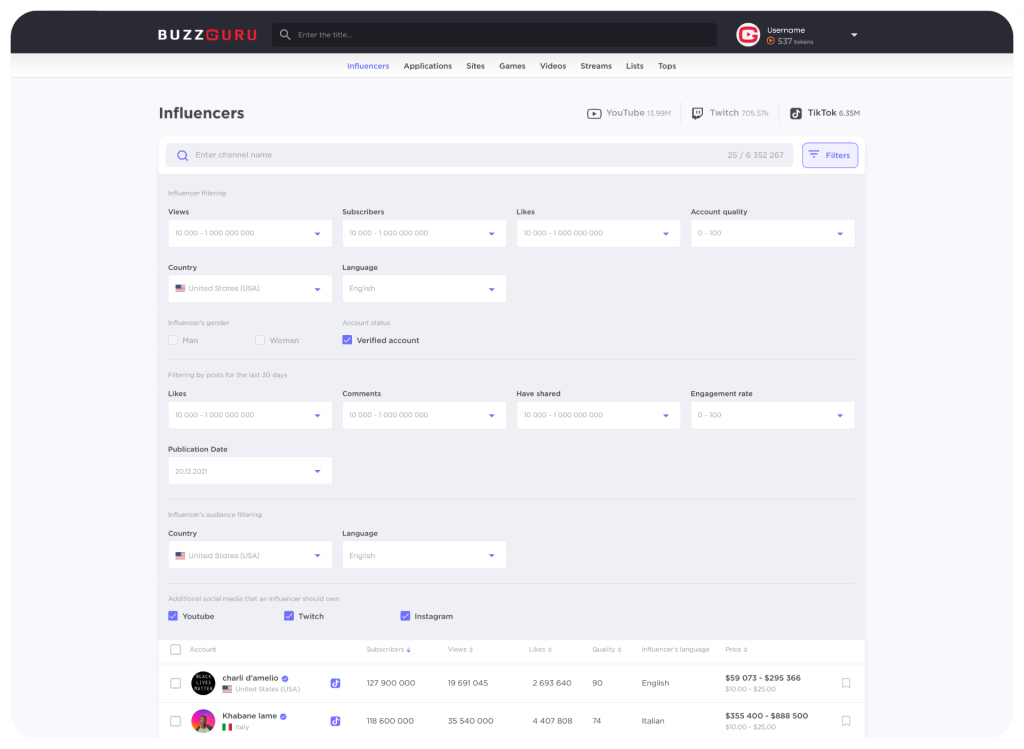Click the tokens coin icon

point(771,41)
